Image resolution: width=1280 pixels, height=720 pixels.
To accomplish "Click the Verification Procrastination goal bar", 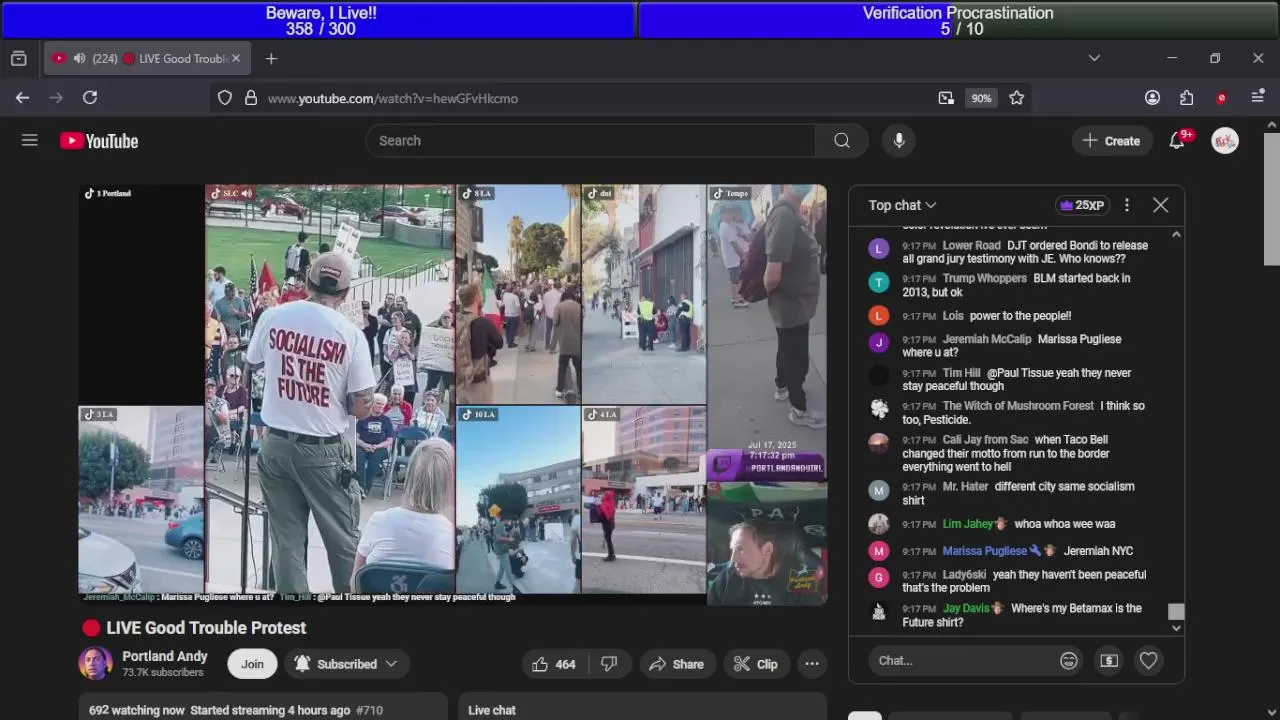I will pyautogui.click(x=958, y=20).
